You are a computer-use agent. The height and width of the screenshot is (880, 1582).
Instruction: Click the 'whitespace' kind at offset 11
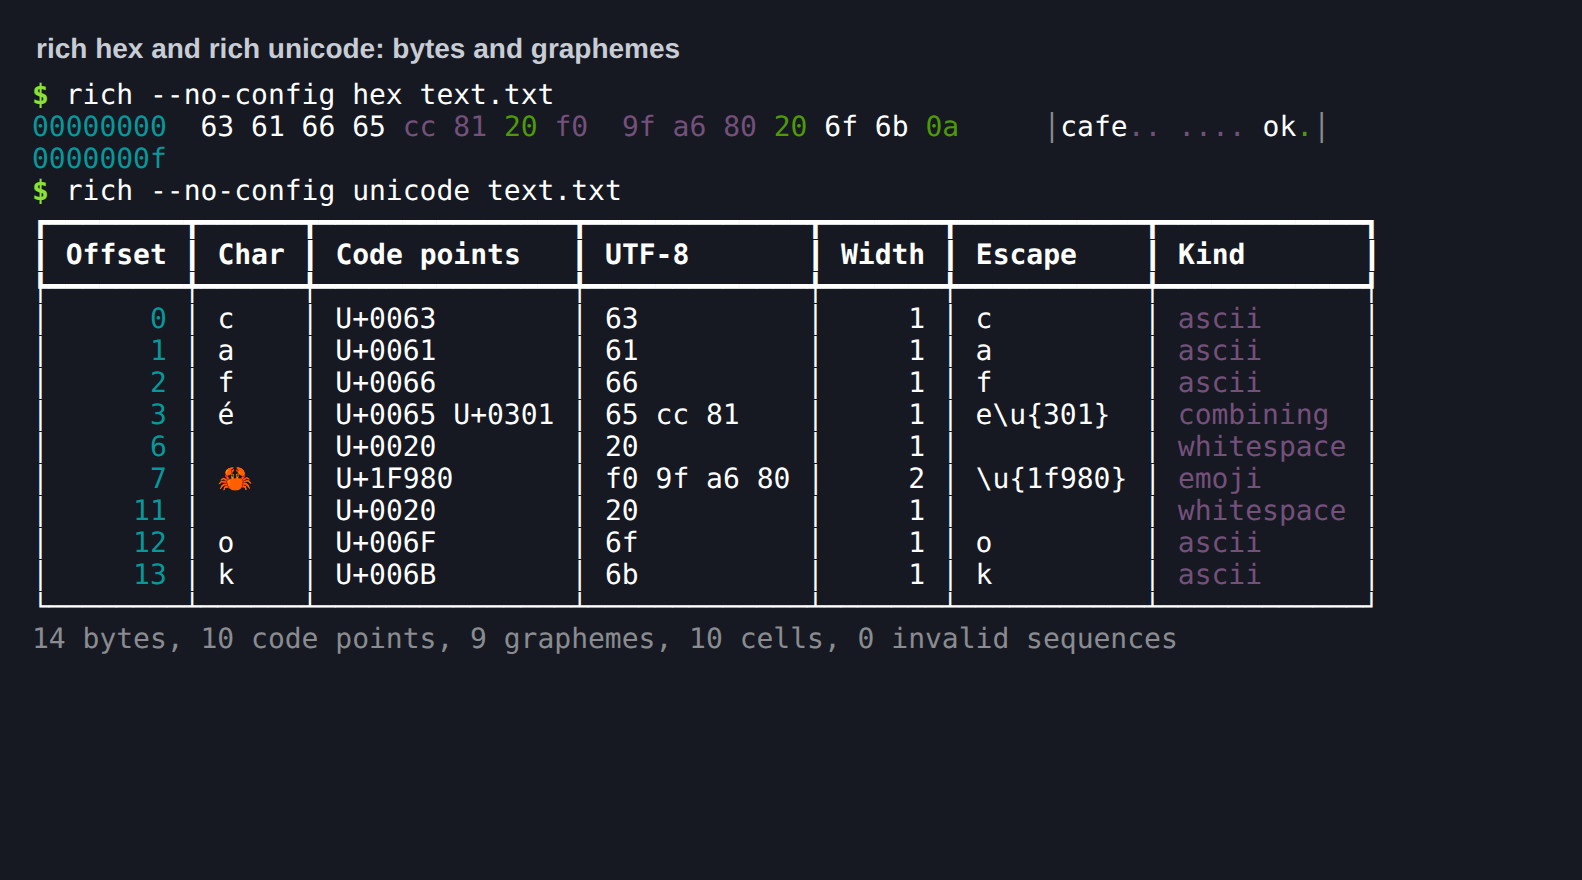tap(1261, 511)
